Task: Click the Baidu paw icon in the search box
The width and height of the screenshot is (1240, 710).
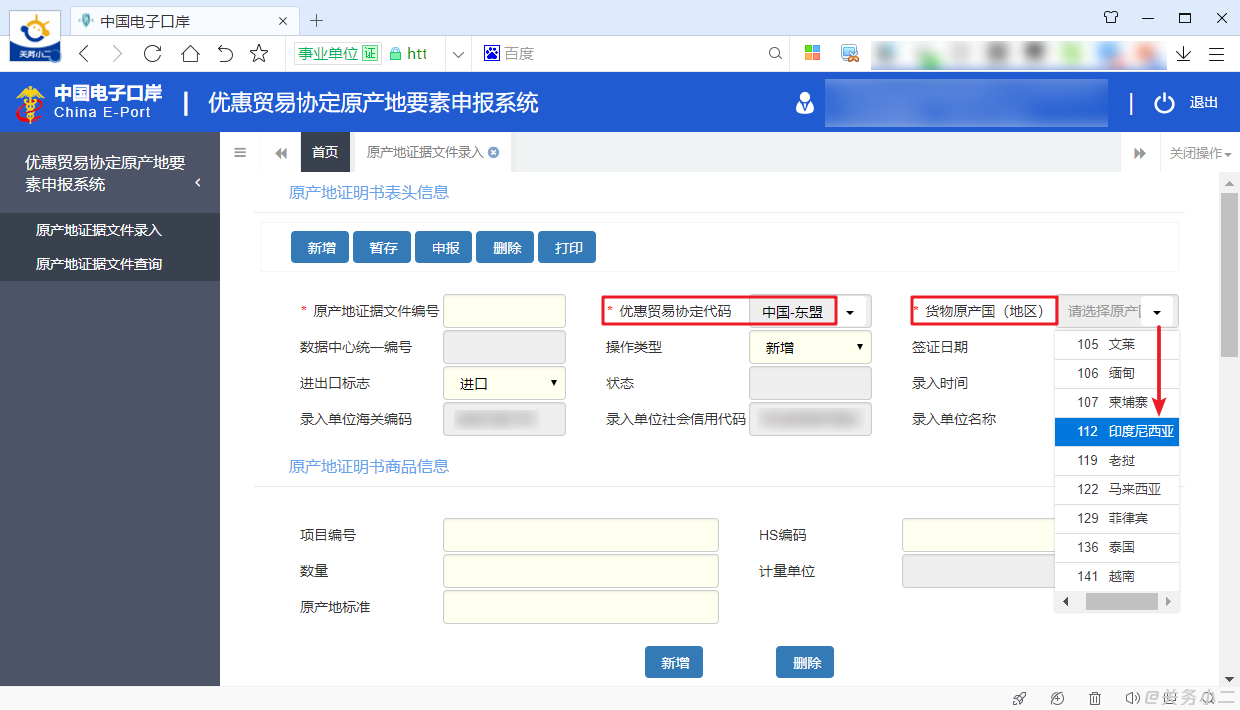Action: coord(491,54)
